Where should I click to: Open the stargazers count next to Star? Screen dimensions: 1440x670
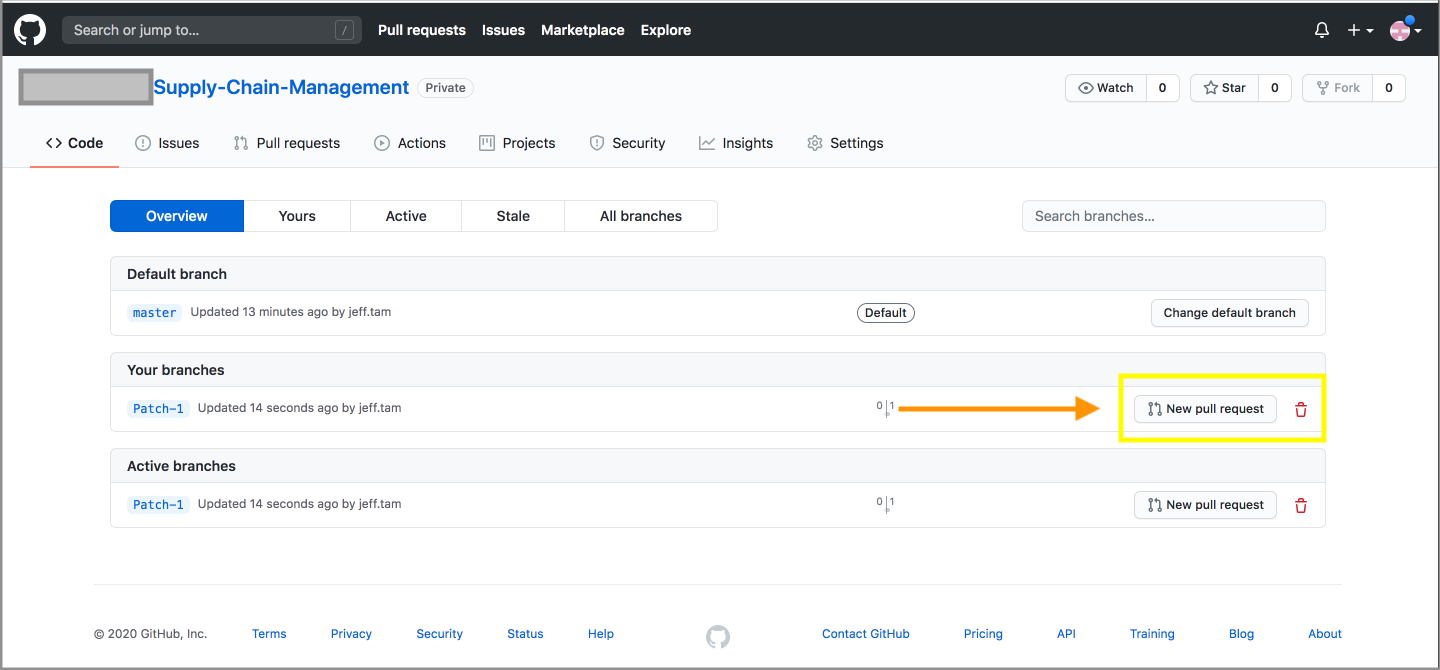pos(1274,88)
